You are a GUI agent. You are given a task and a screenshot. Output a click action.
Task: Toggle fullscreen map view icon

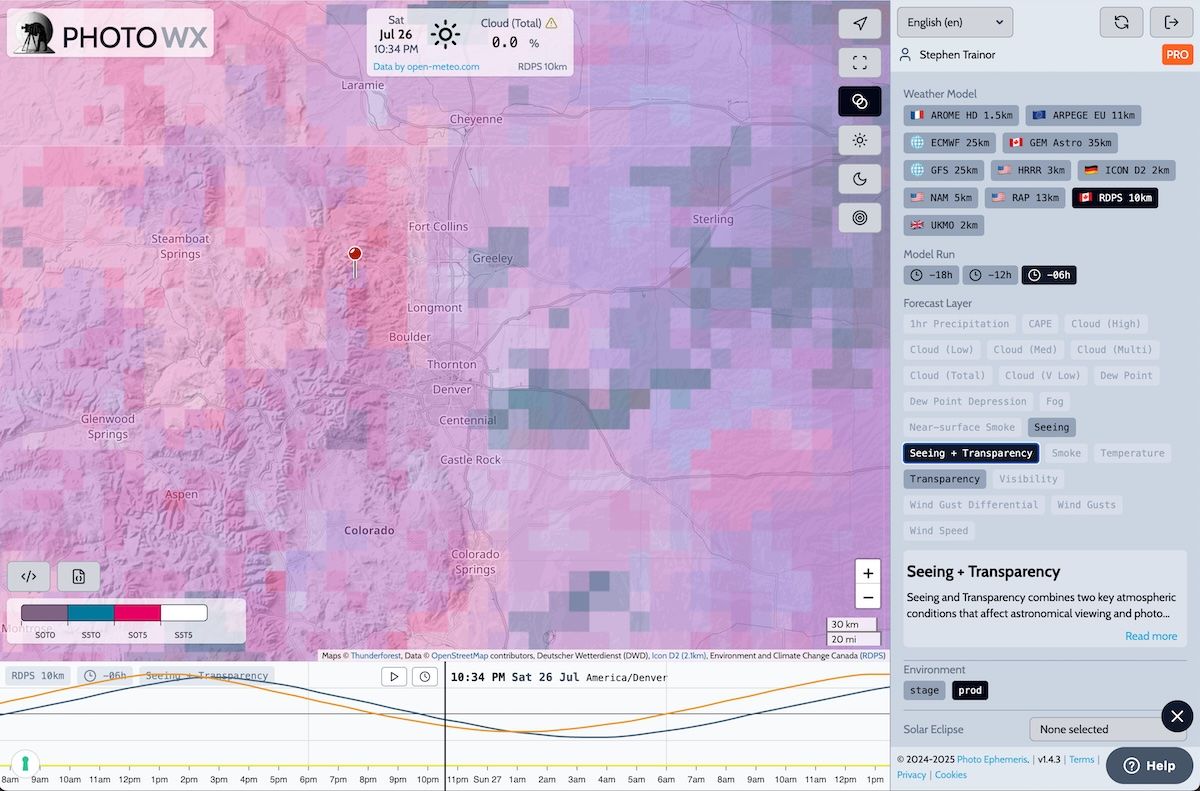[x=859, y=63]
